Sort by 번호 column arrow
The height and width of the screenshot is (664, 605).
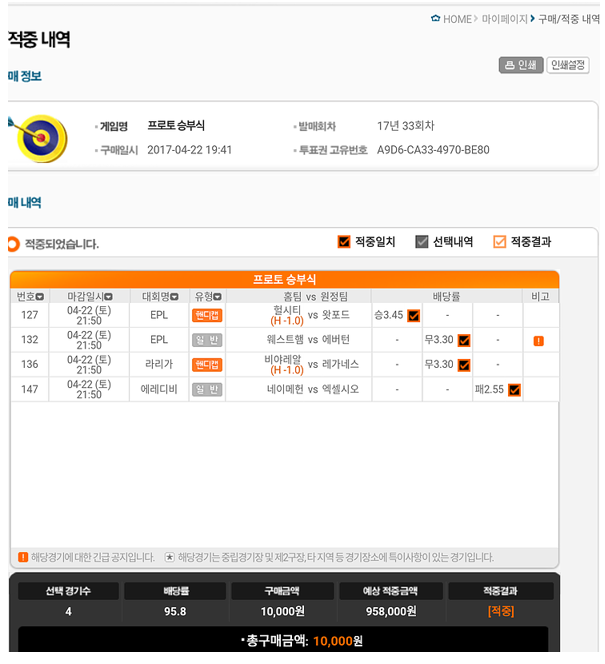[x=40, y=297]
